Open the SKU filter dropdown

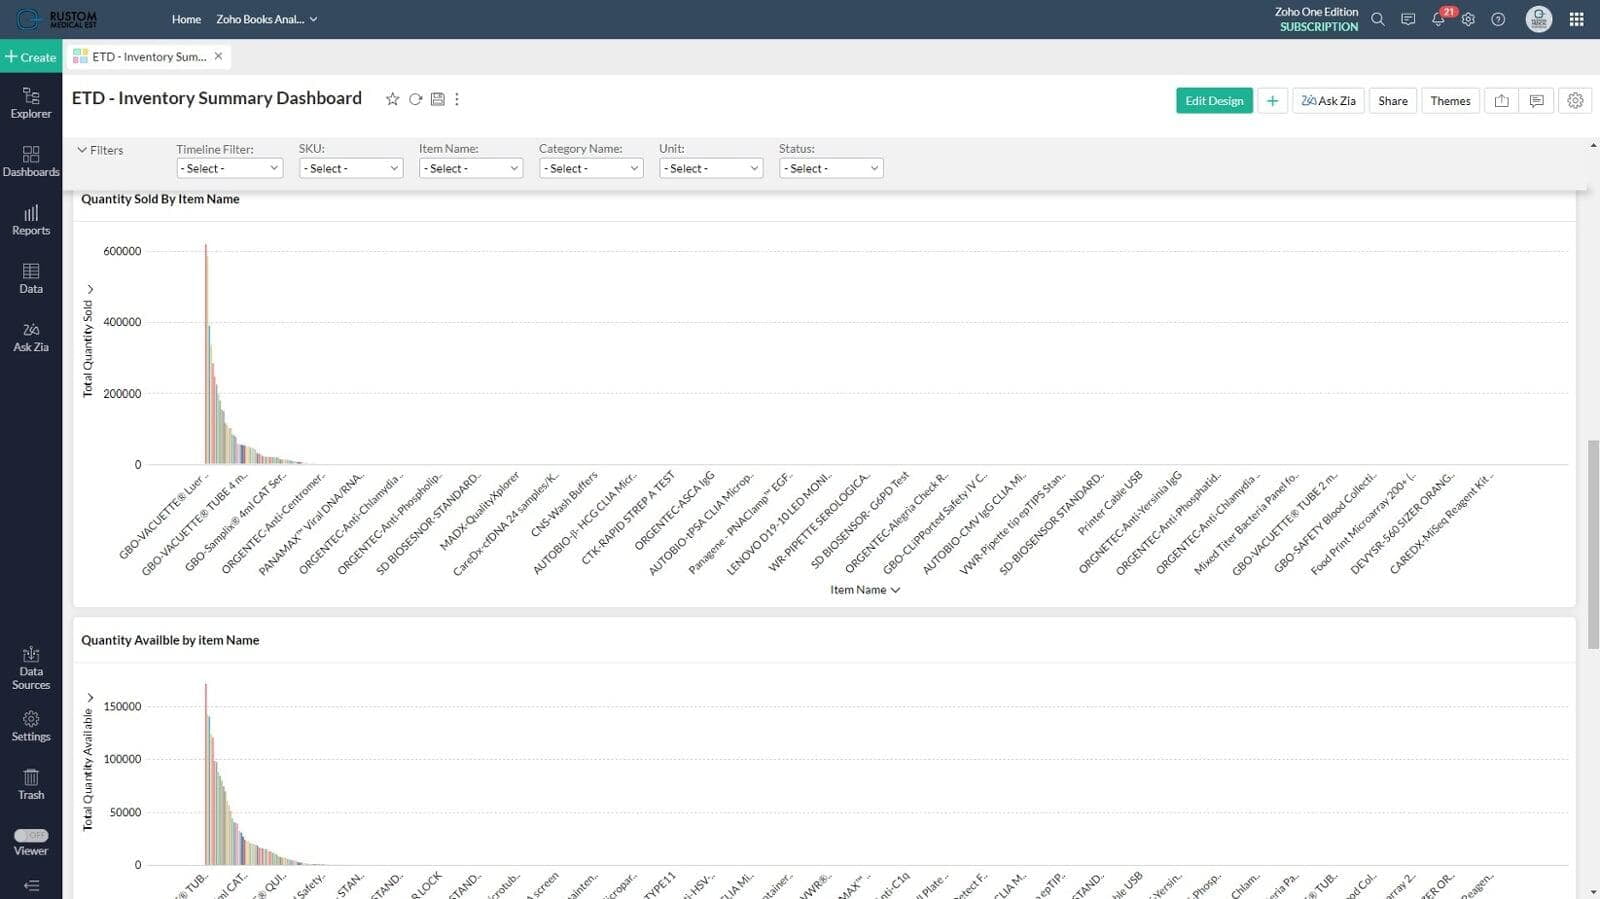pos(350,168)
